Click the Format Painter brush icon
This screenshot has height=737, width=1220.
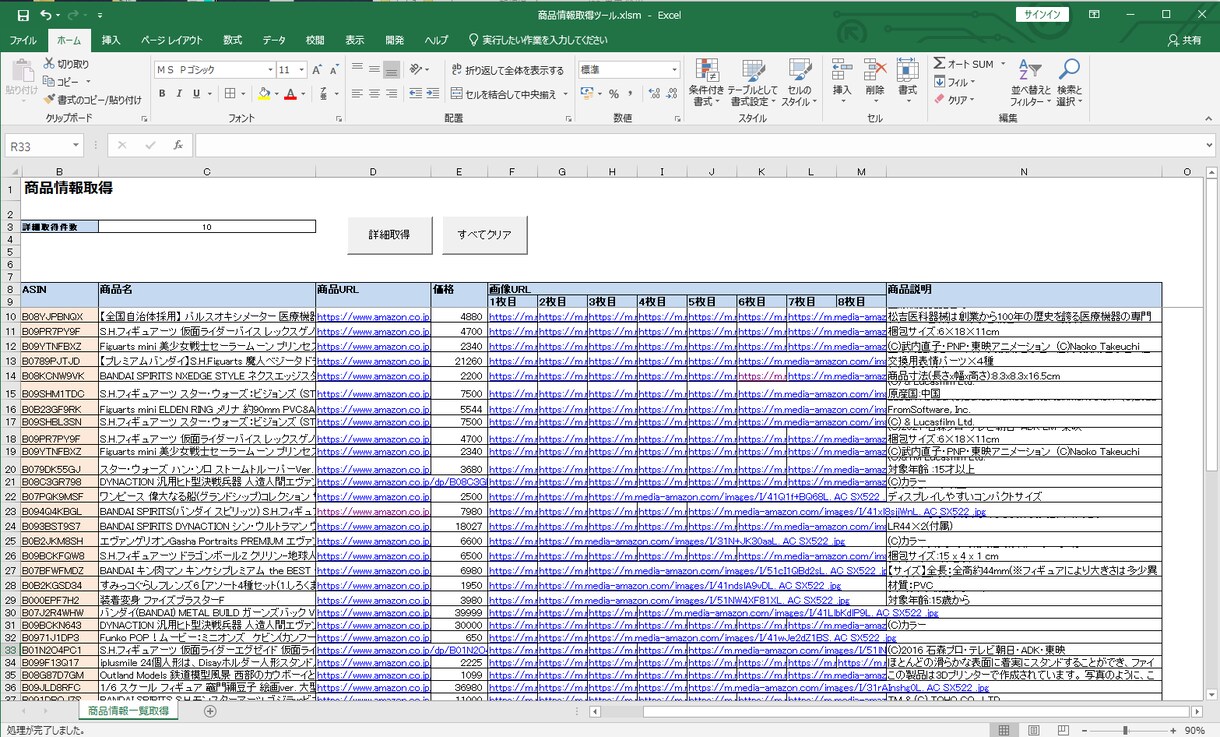pos(49,100)
